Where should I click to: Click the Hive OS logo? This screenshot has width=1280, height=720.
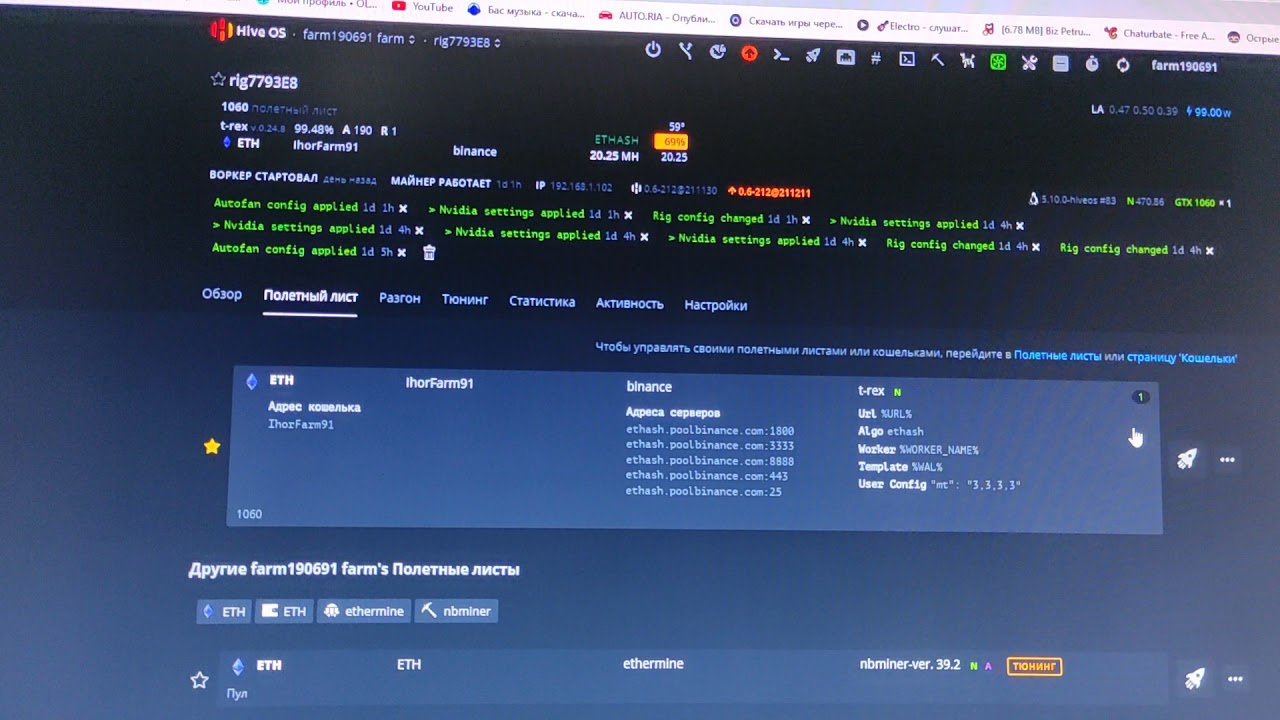[248, 32]
